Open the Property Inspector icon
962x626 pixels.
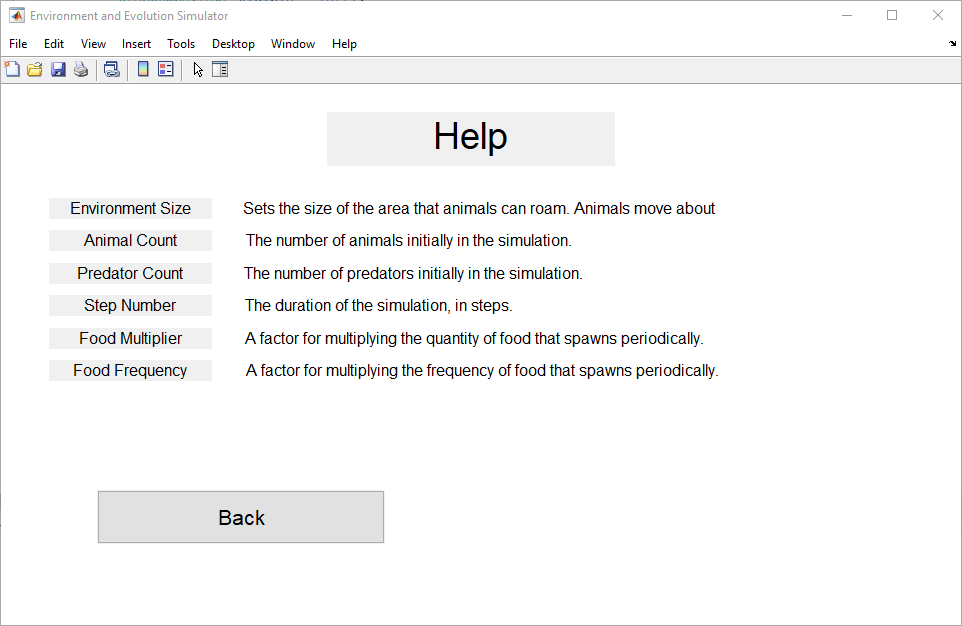click(220, 69)
